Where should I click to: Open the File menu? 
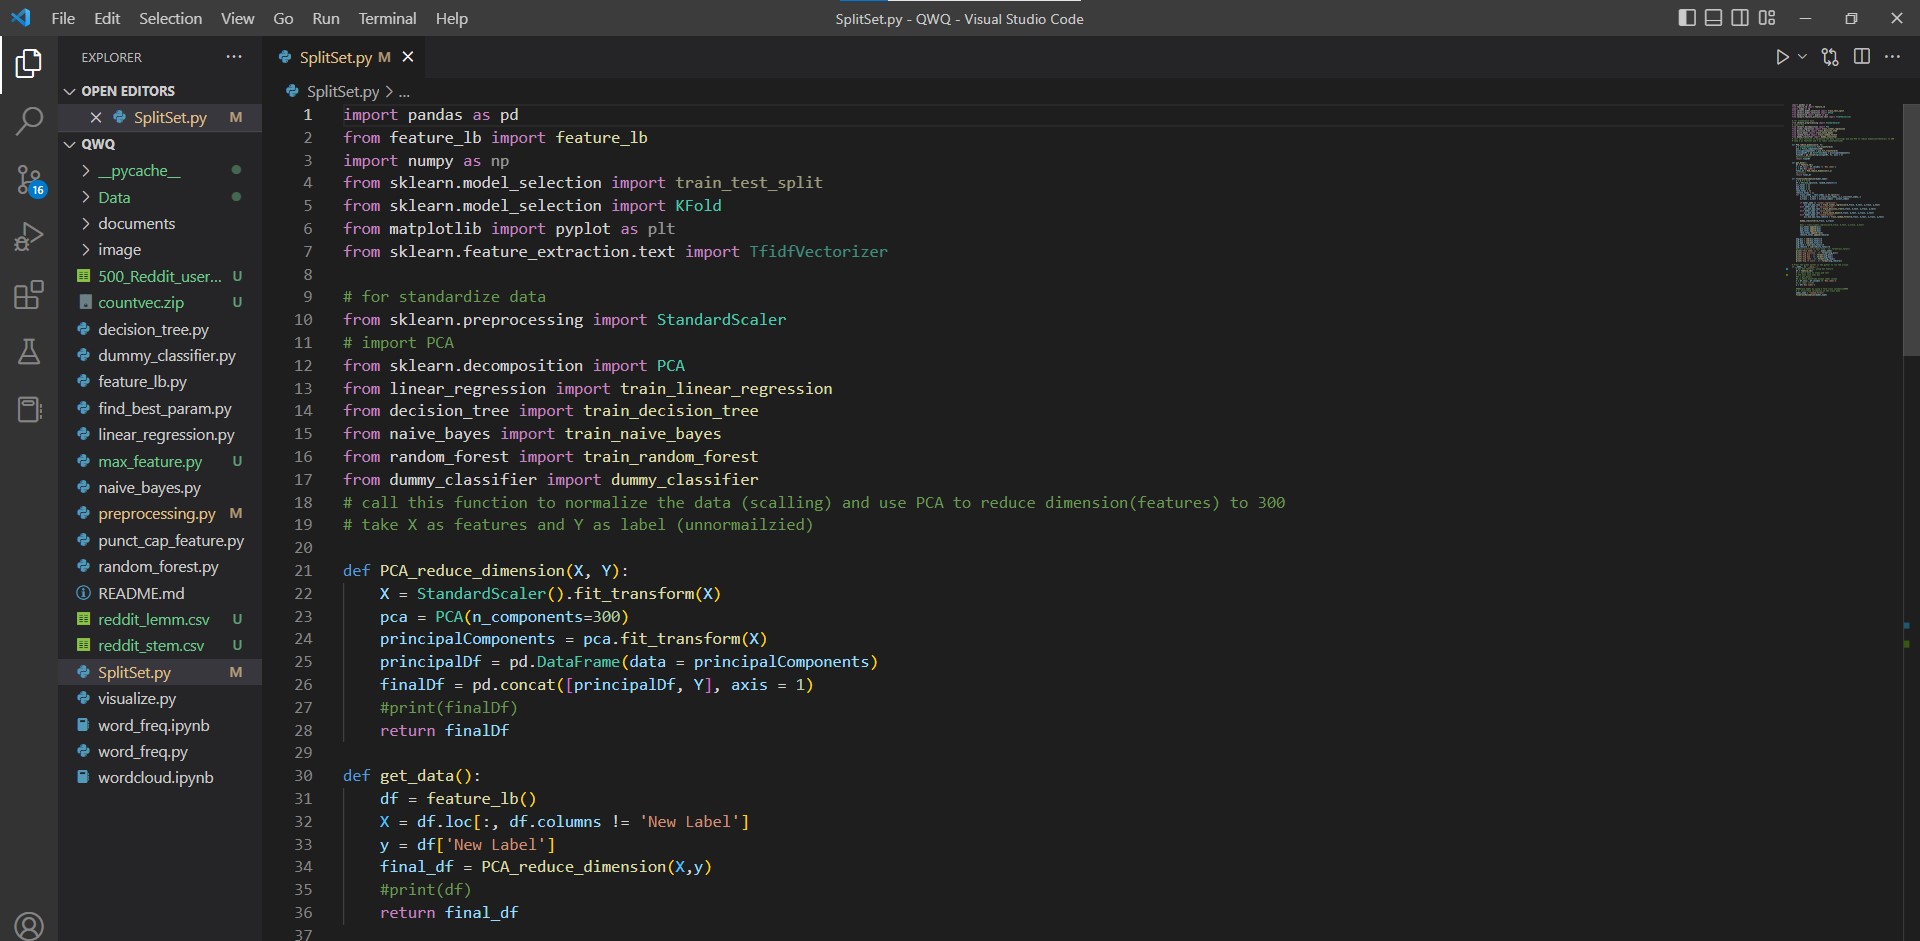click(x=63, y=18)
